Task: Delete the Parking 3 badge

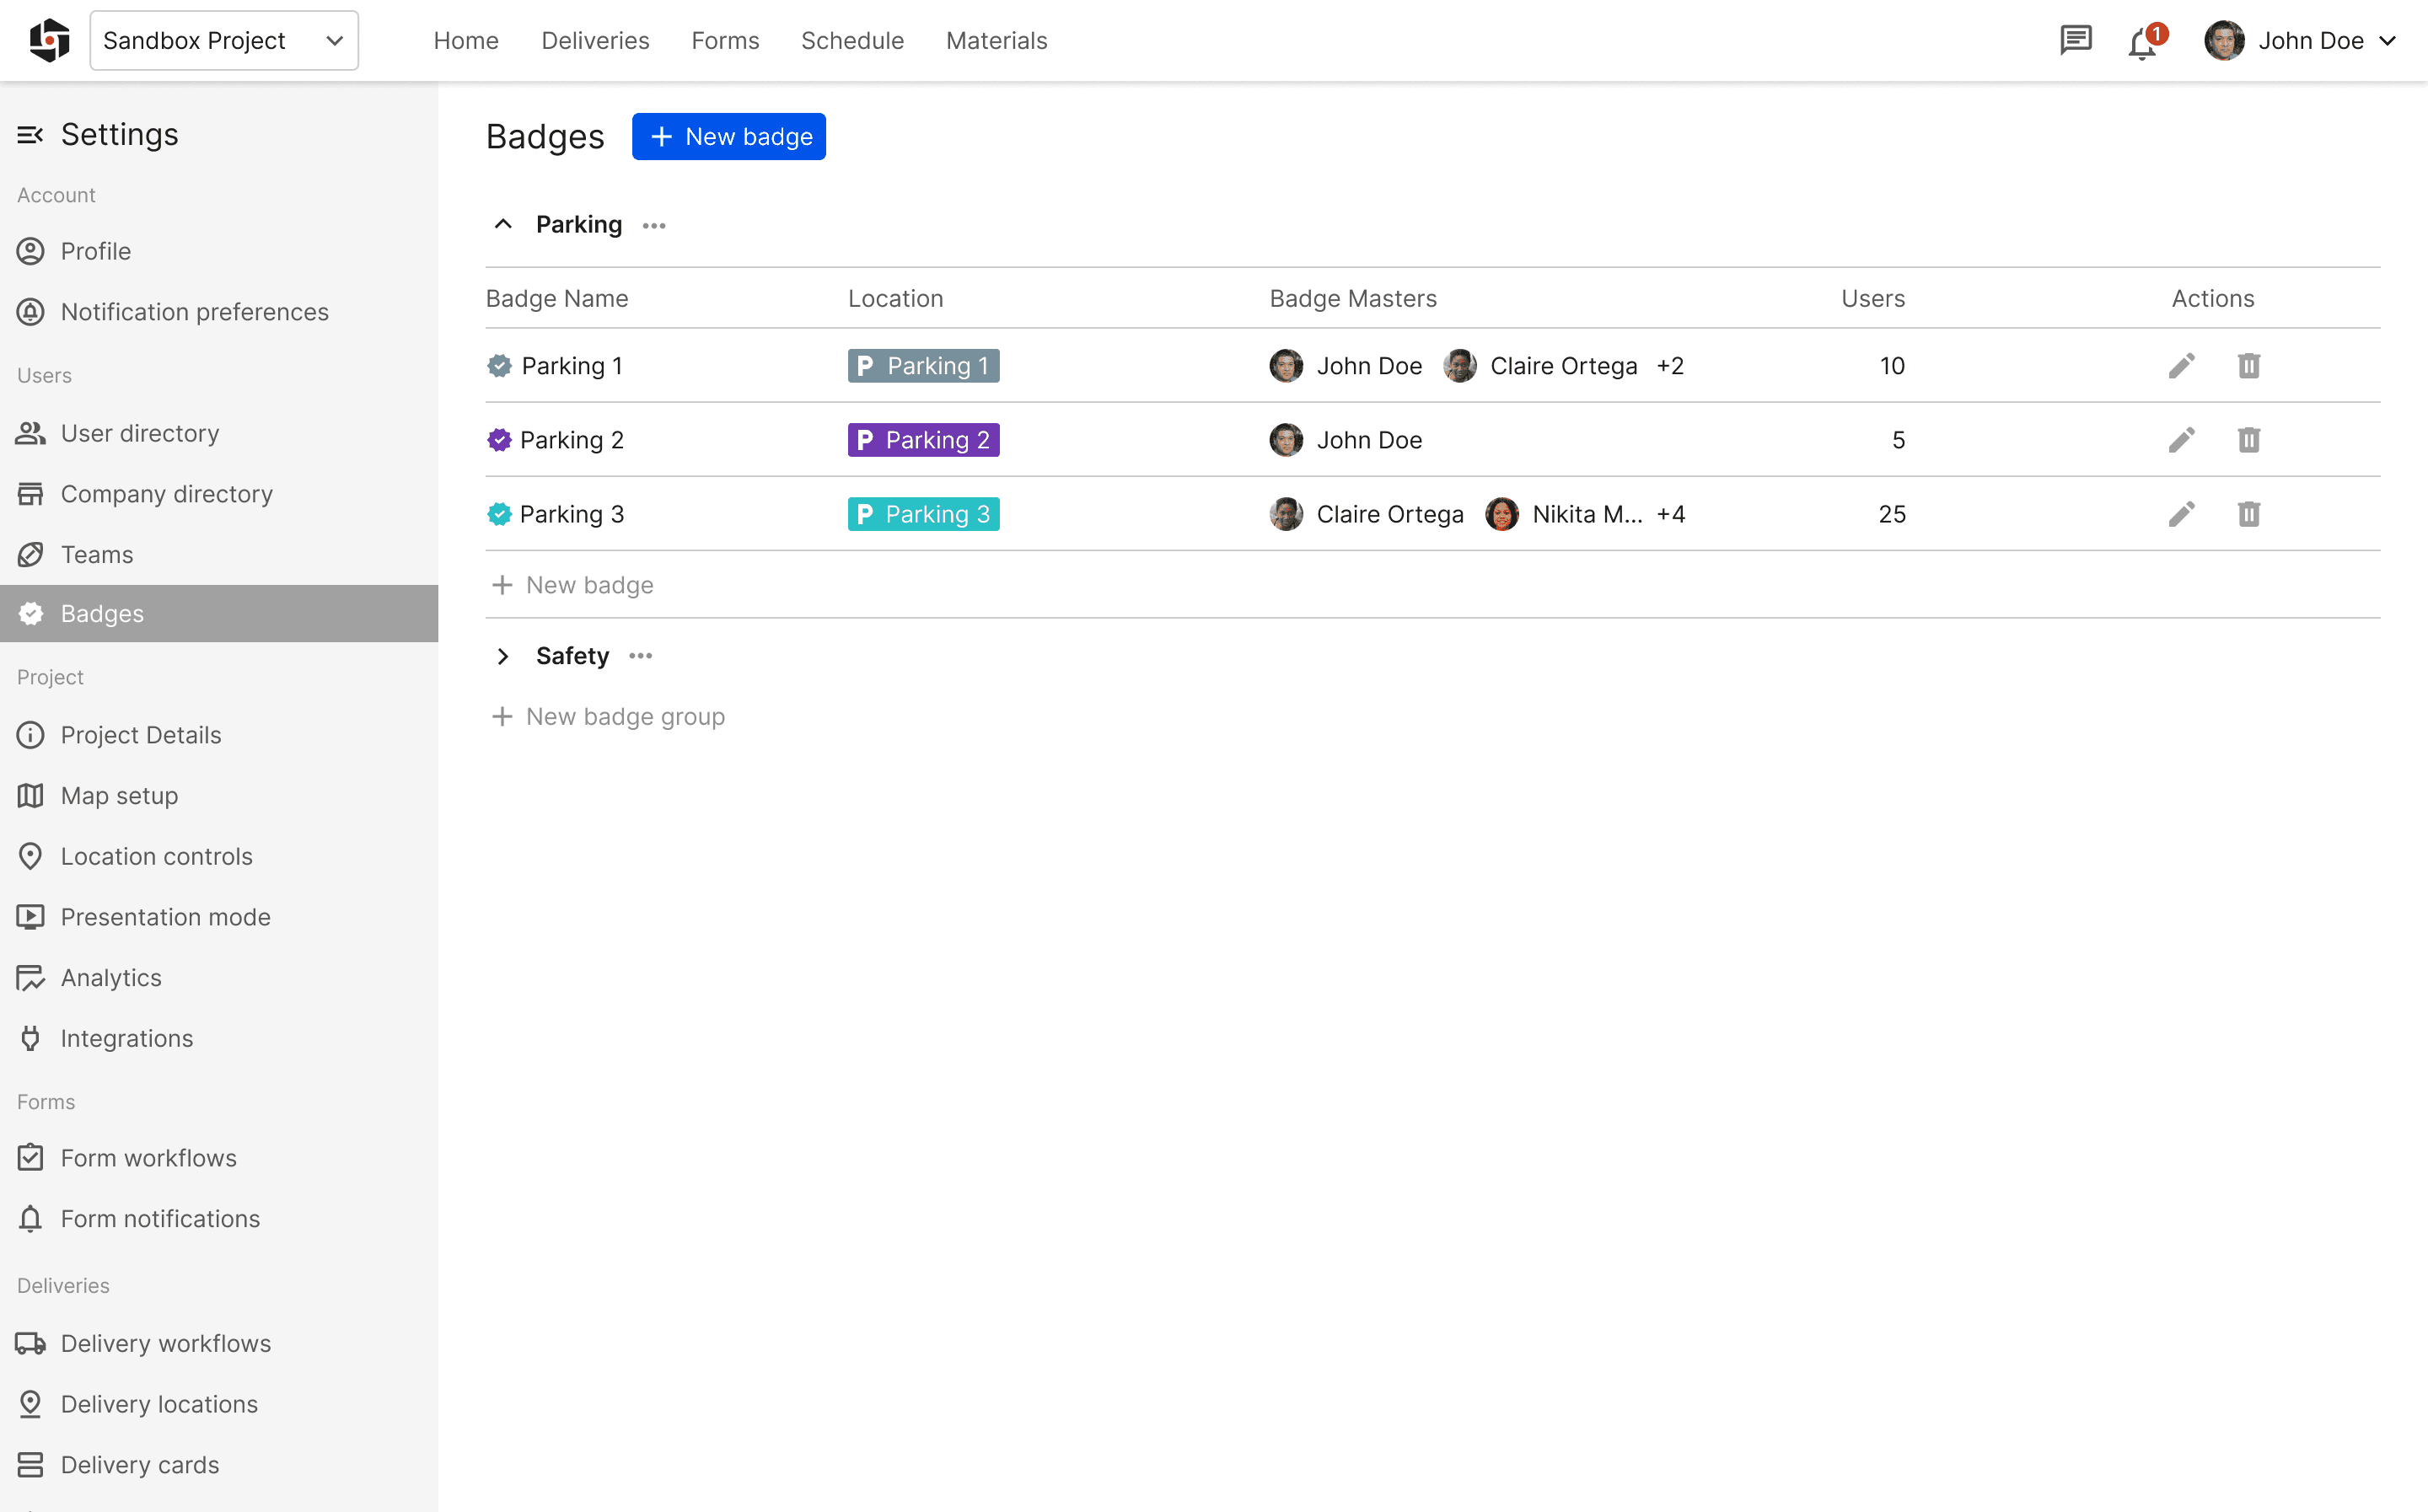Action: point(2248,514)
